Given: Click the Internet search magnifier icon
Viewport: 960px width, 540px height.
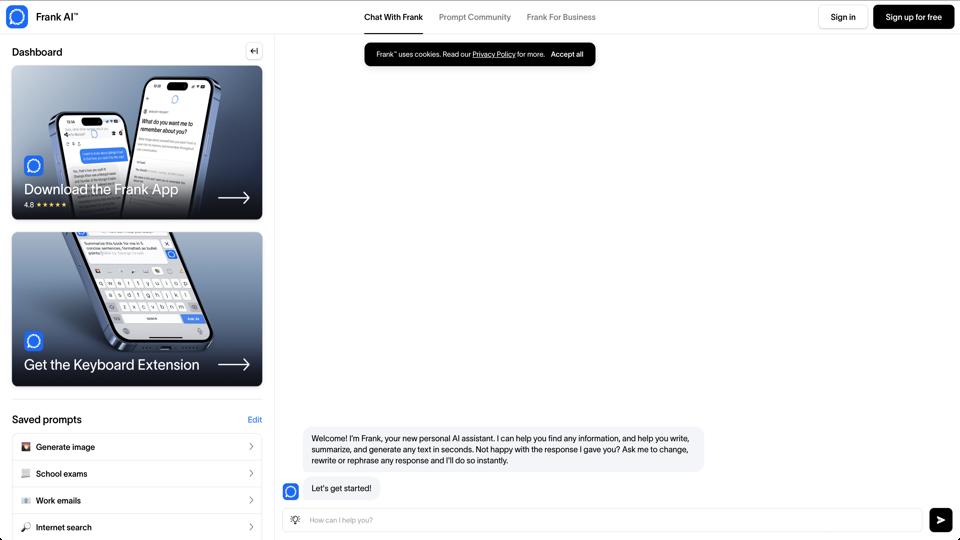Looking at the screenshot, I should pos(26,527).
